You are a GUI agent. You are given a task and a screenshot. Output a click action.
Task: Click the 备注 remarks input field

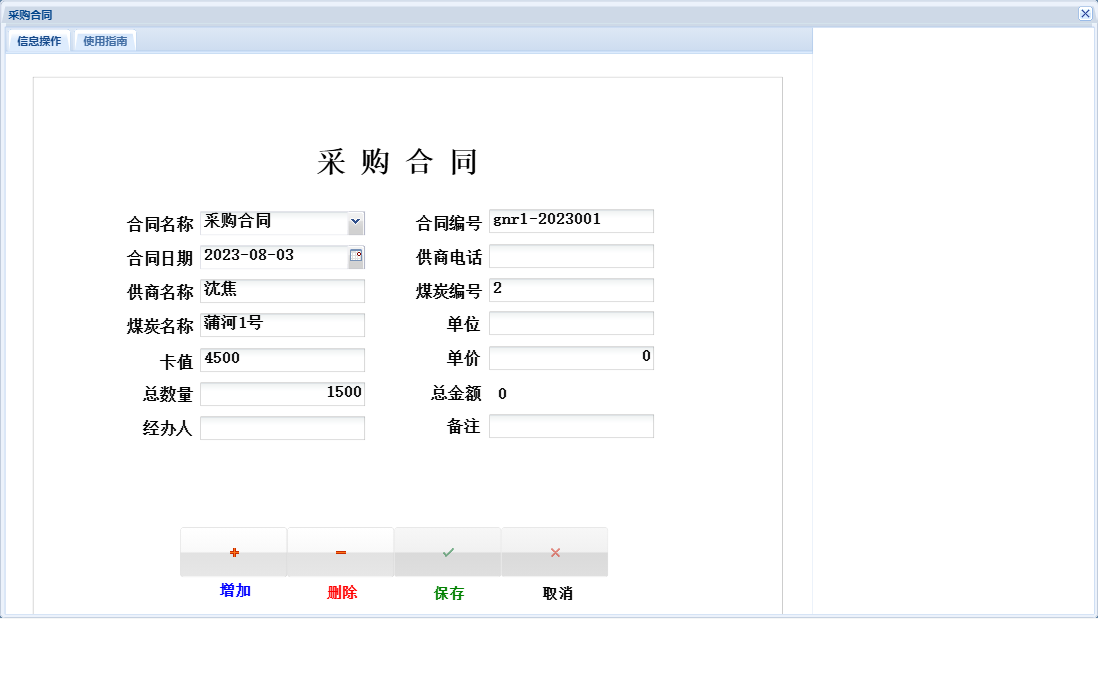click(571, 426)
